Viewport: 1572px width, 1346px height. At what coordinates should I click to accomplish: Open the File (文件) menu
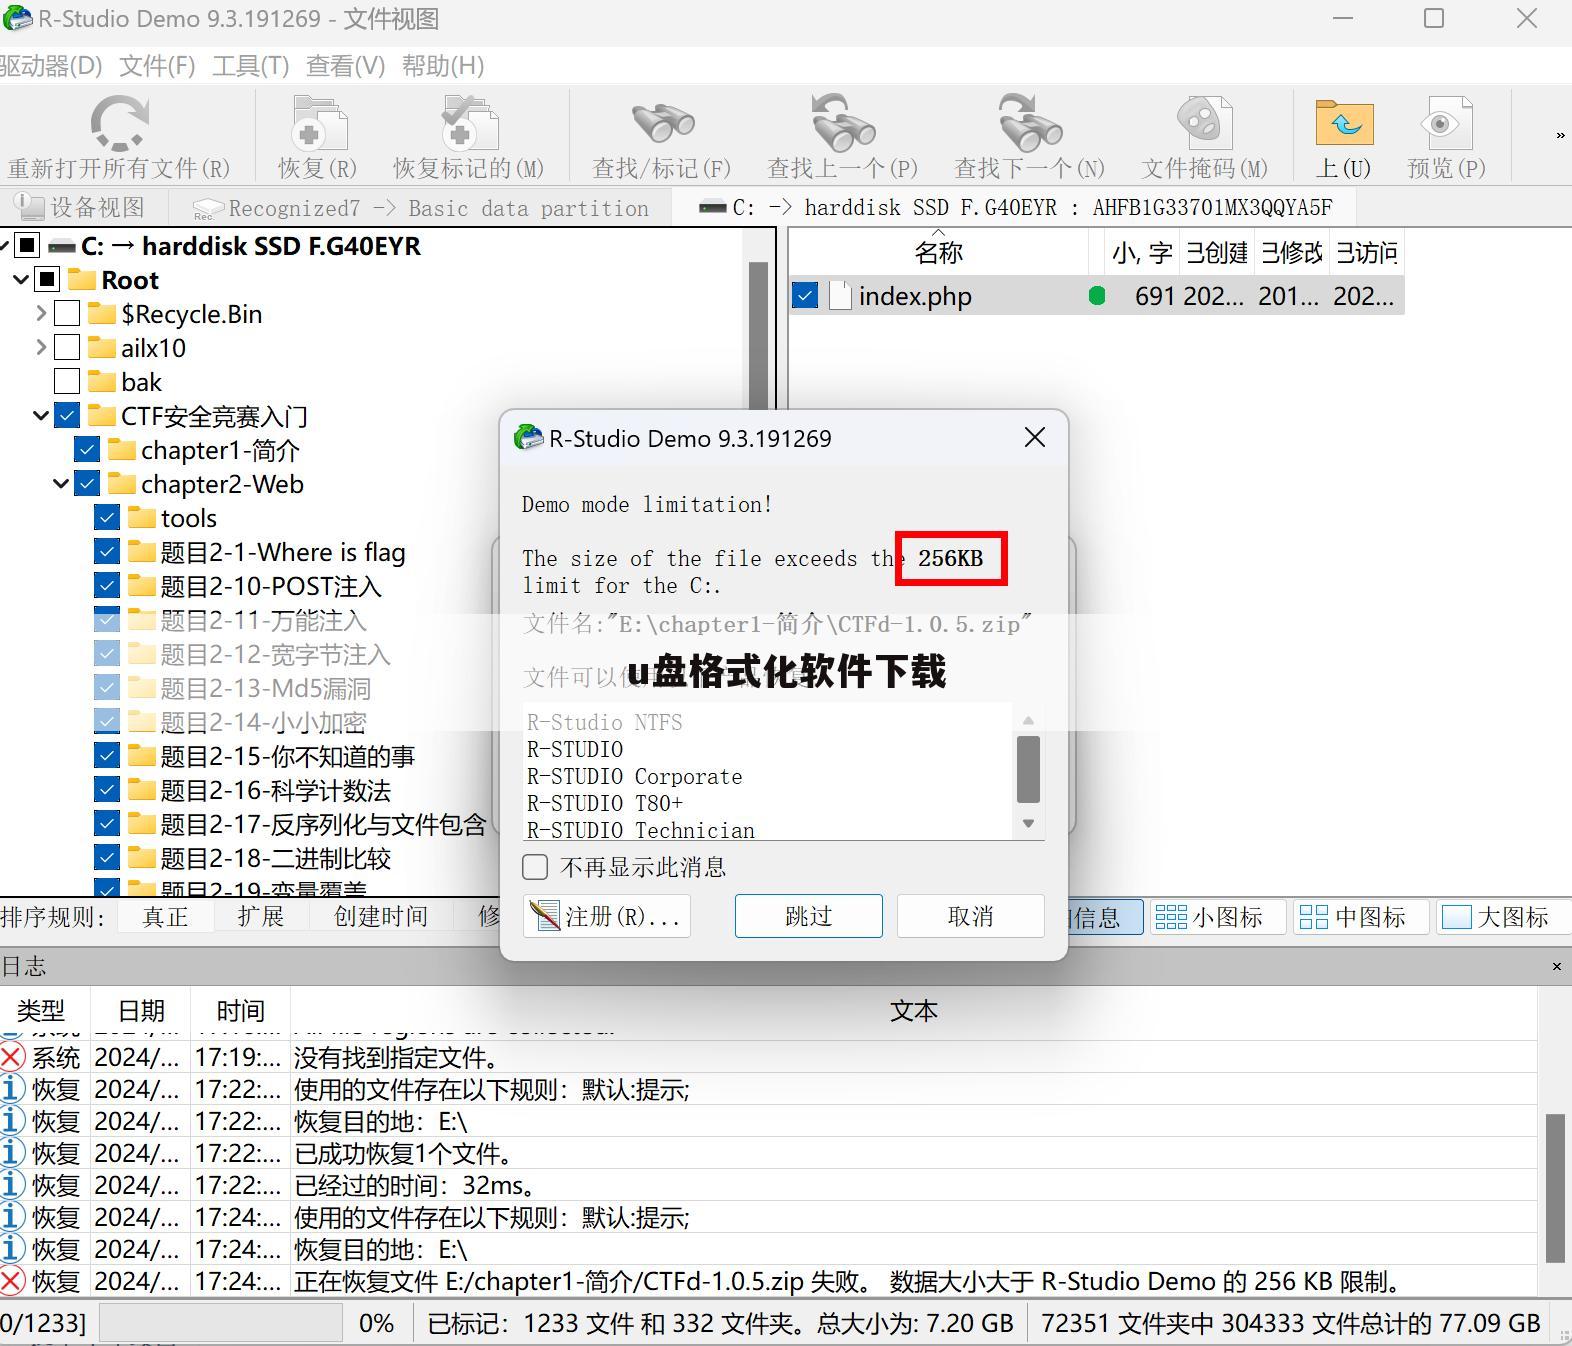(157, 66)
